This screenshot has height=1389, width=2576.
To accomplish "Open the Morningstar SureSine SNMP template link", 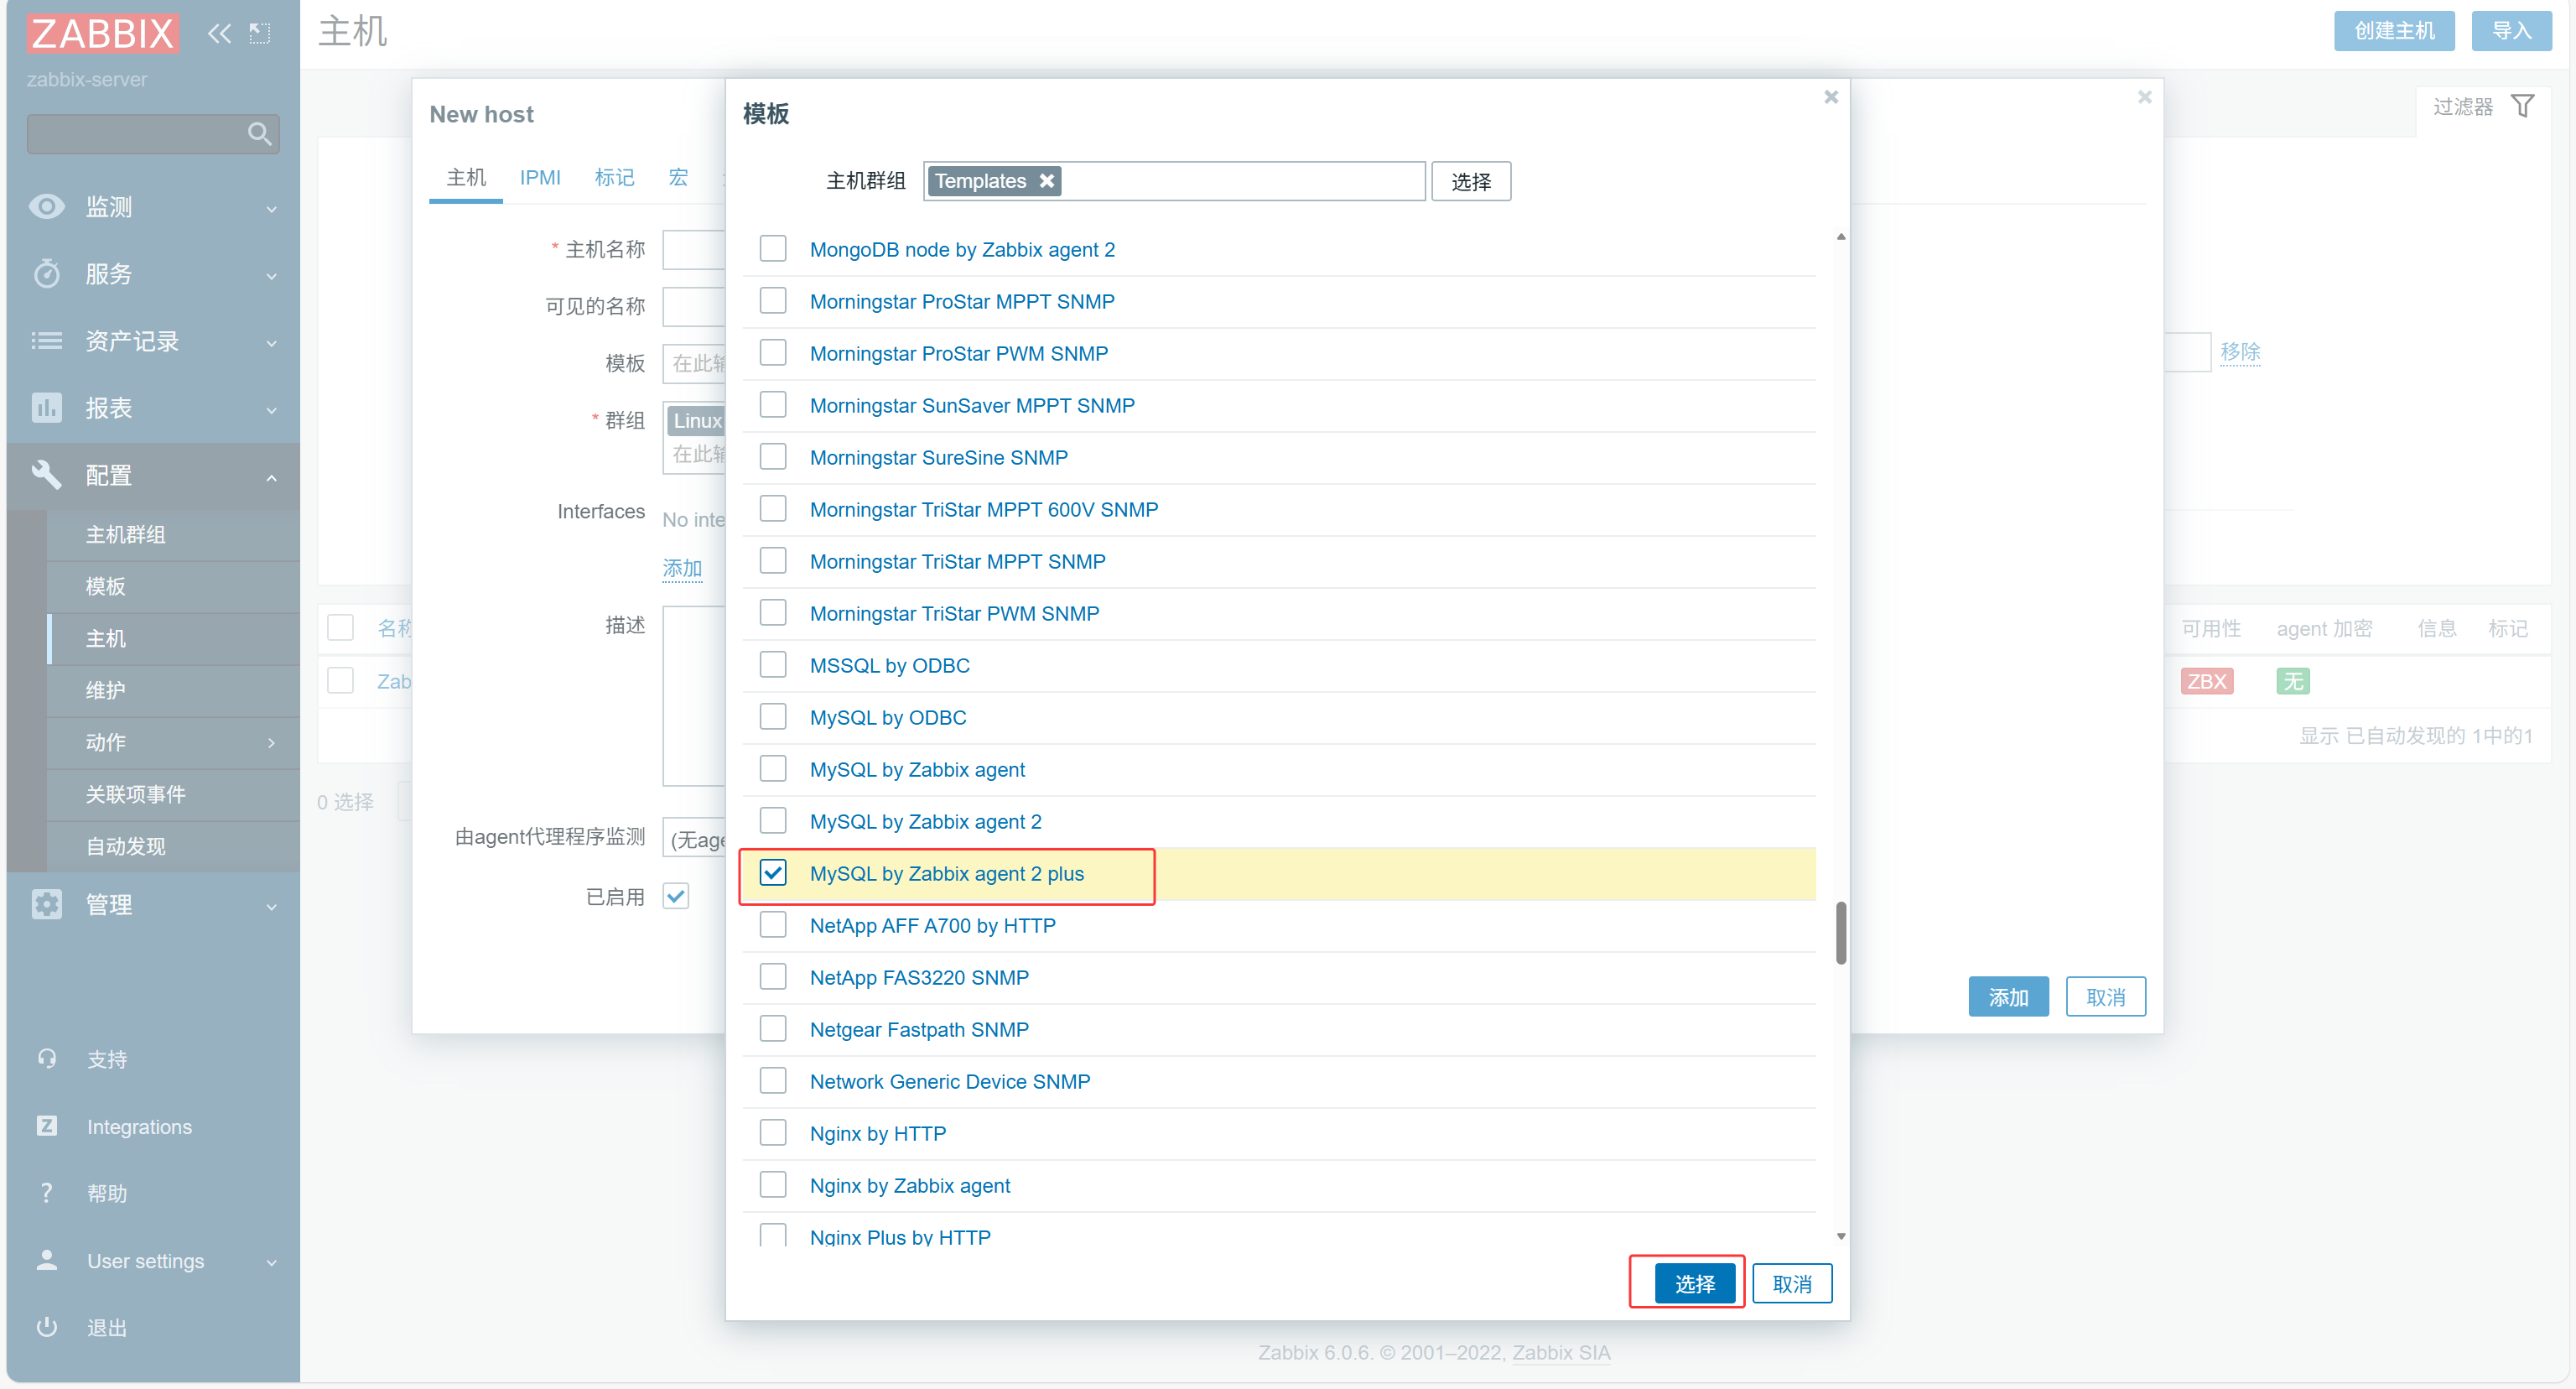I will pos(938,457).
